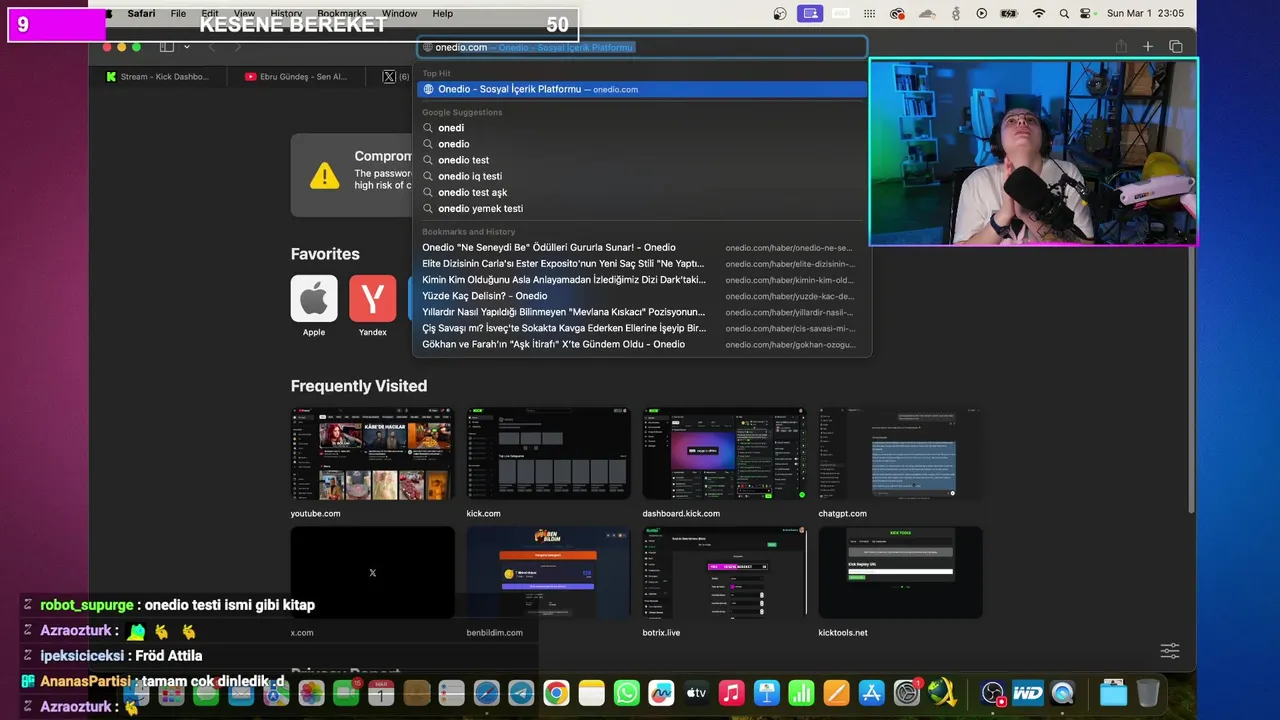Click the Cloudflare cloud menu bar icon

(926, 14)
